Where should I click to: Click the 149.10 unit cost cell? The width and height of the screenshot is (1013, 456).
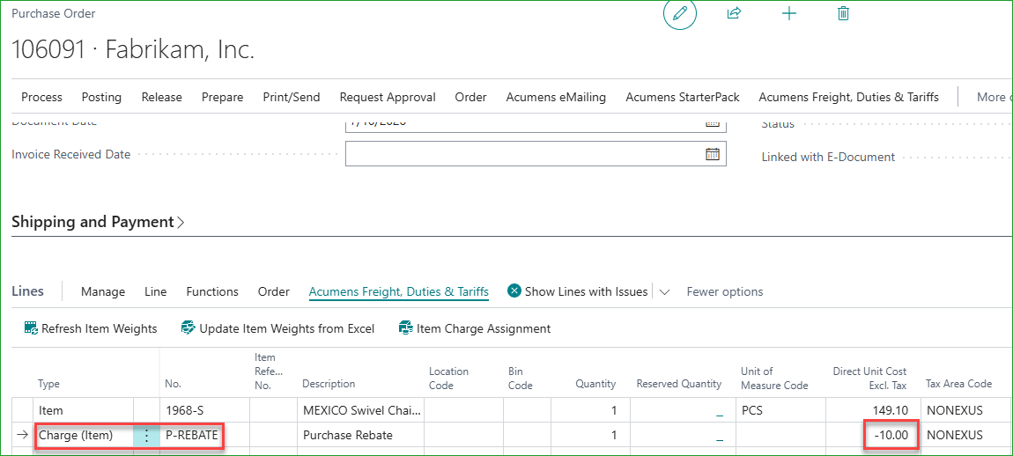[873, 410]
